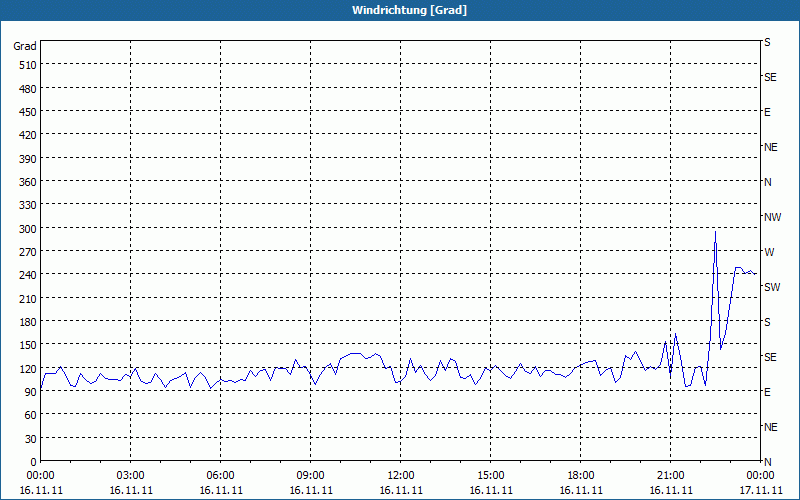
Task: Click the 12:00 time axis label
Action: (x=401, y=476)
